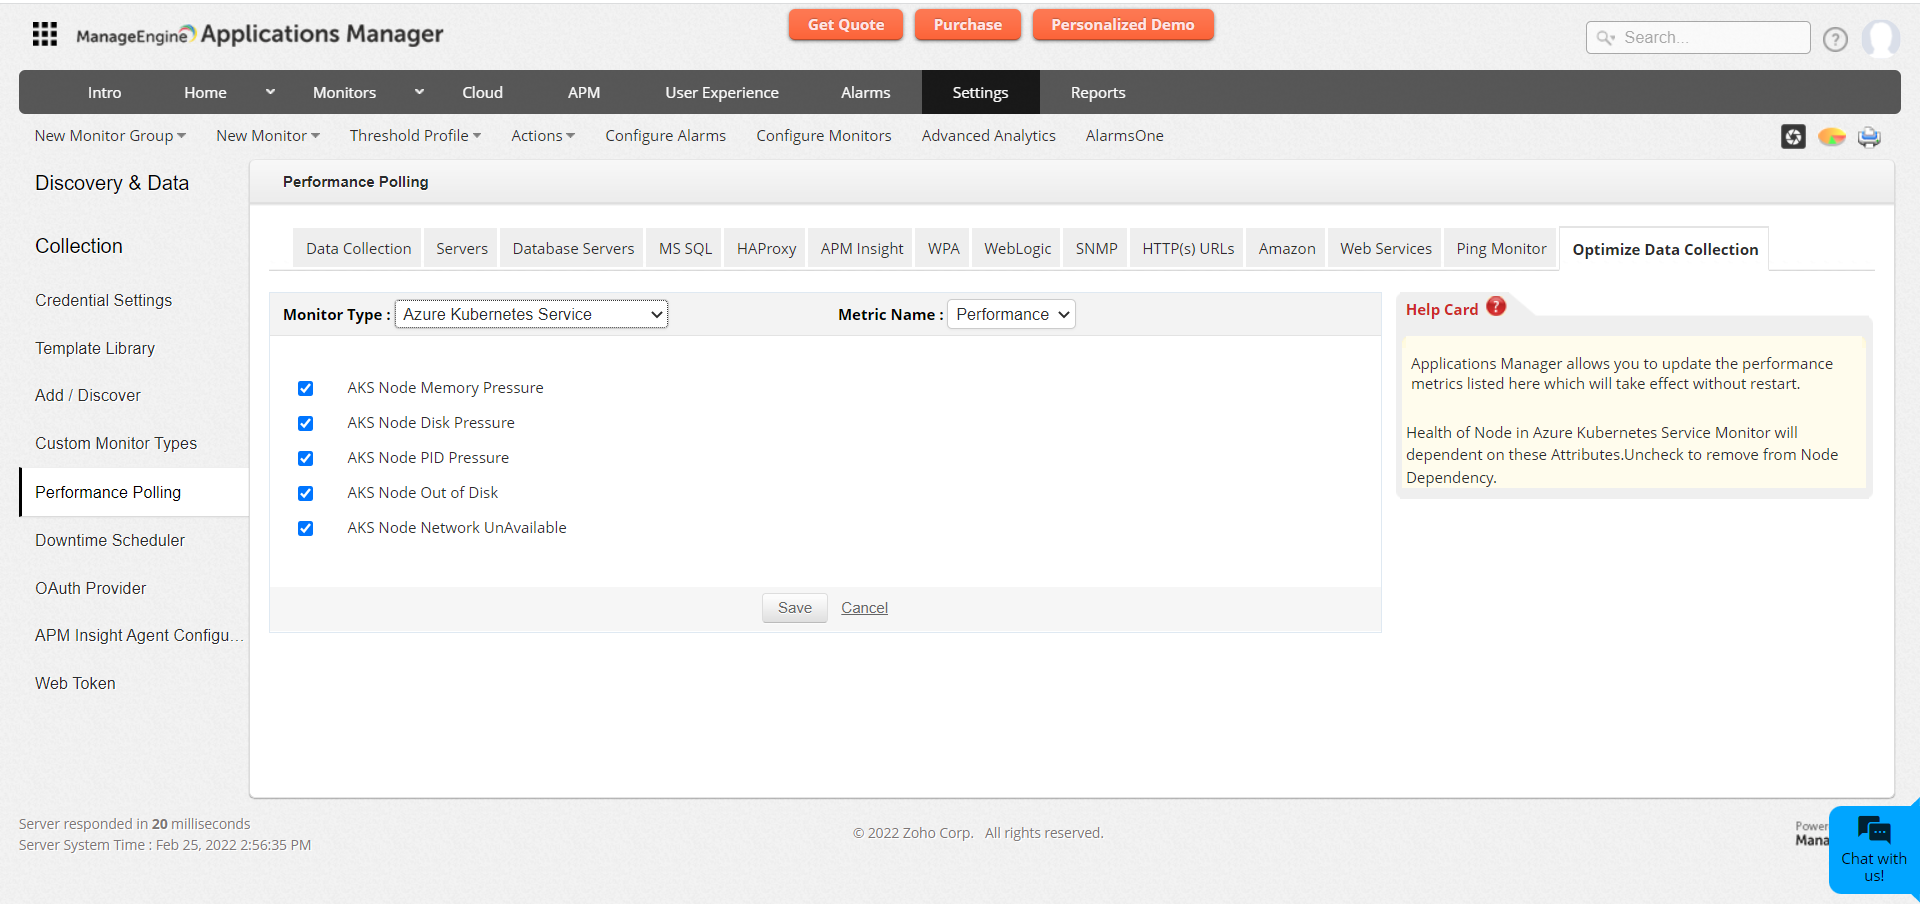Open the Alarms menu
This screenshot has width=1920, height=904.
click(x=865, y=93)
